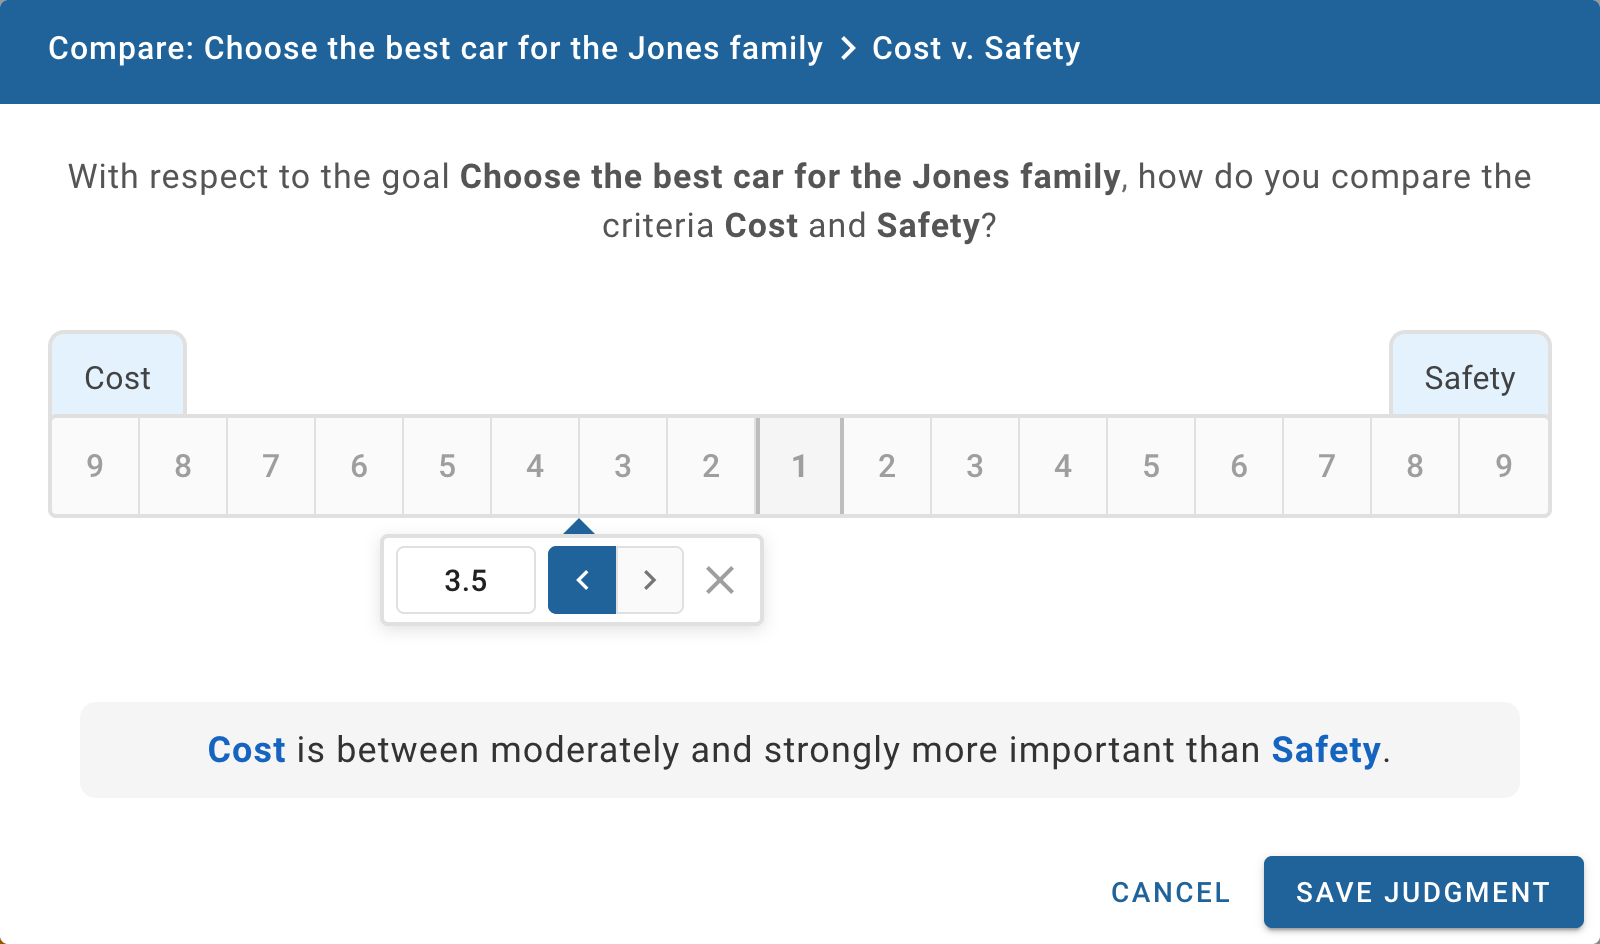Select 9 on the Cost side
This screenshot has width=1600, height=944.
coord(95,466)
